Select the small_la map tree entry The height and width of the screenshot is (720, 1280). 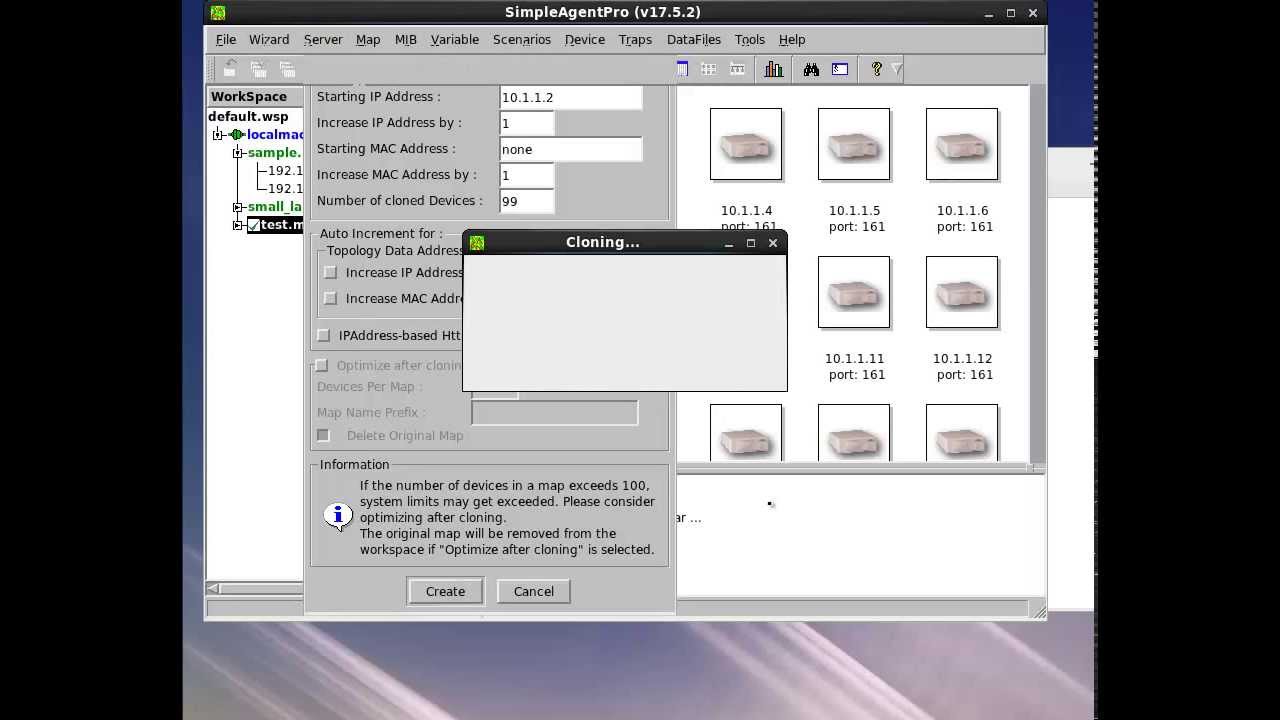275,207
